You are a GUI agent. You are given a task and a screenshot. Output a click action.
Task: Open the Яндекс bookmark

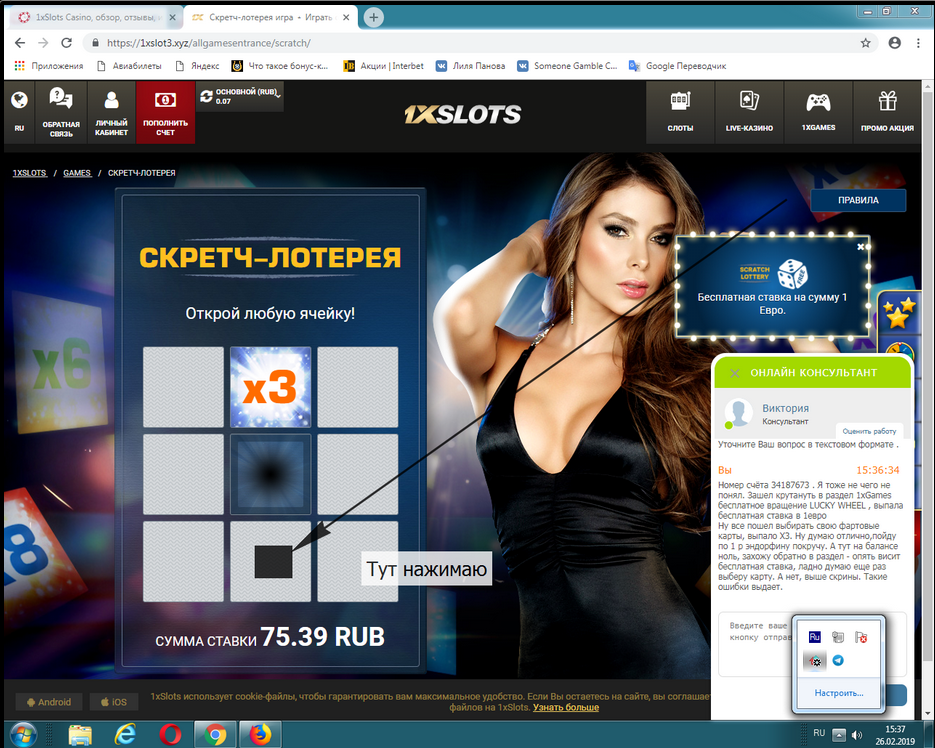point(197,66)
